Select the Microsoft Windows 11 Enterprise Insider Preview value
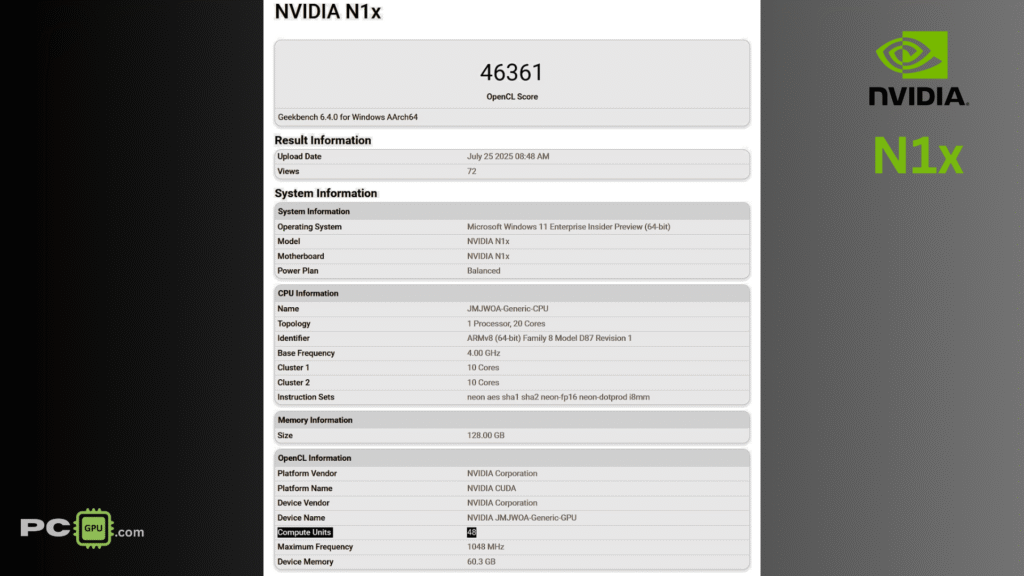The height and width of the screenshot is (576, 1024). tap(568, 227)
